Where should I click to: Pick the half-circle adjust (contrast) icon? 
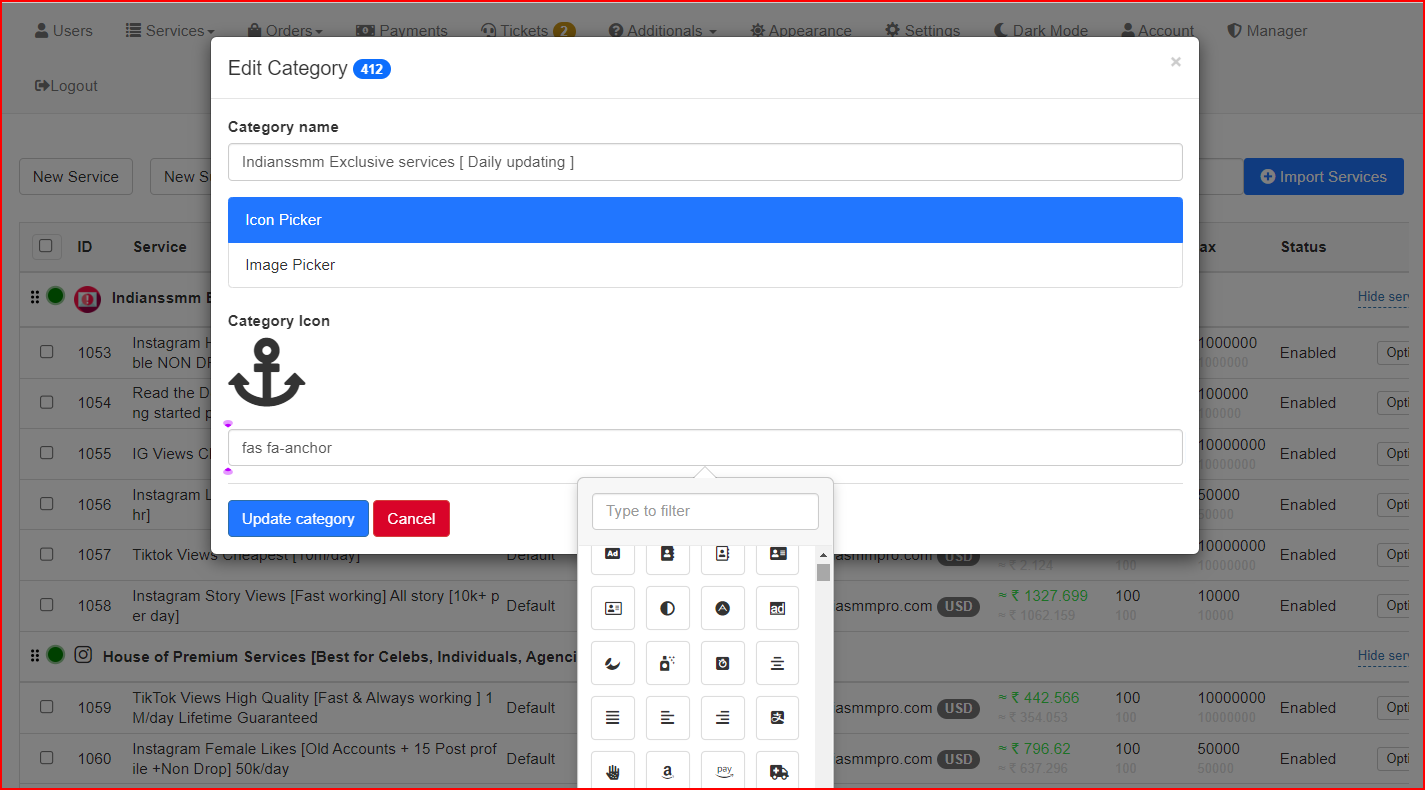[668, 608]
